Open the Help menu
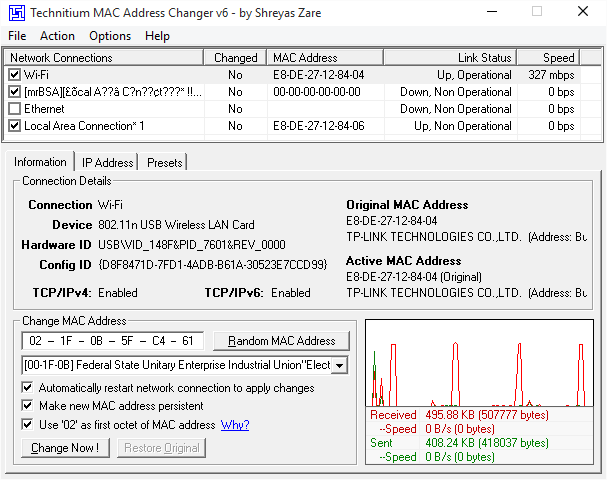The height and width of the screenshot is (480, 607). [157, 36]
